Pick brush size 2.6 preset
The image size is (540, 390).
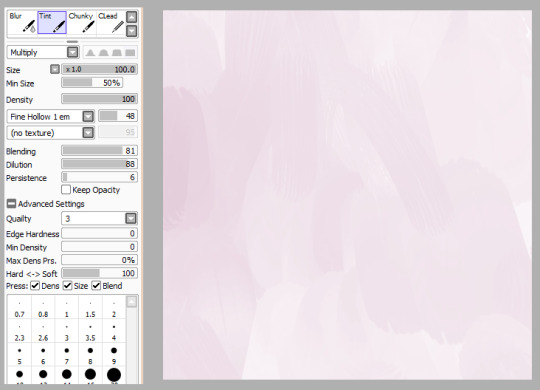[43, 331]
